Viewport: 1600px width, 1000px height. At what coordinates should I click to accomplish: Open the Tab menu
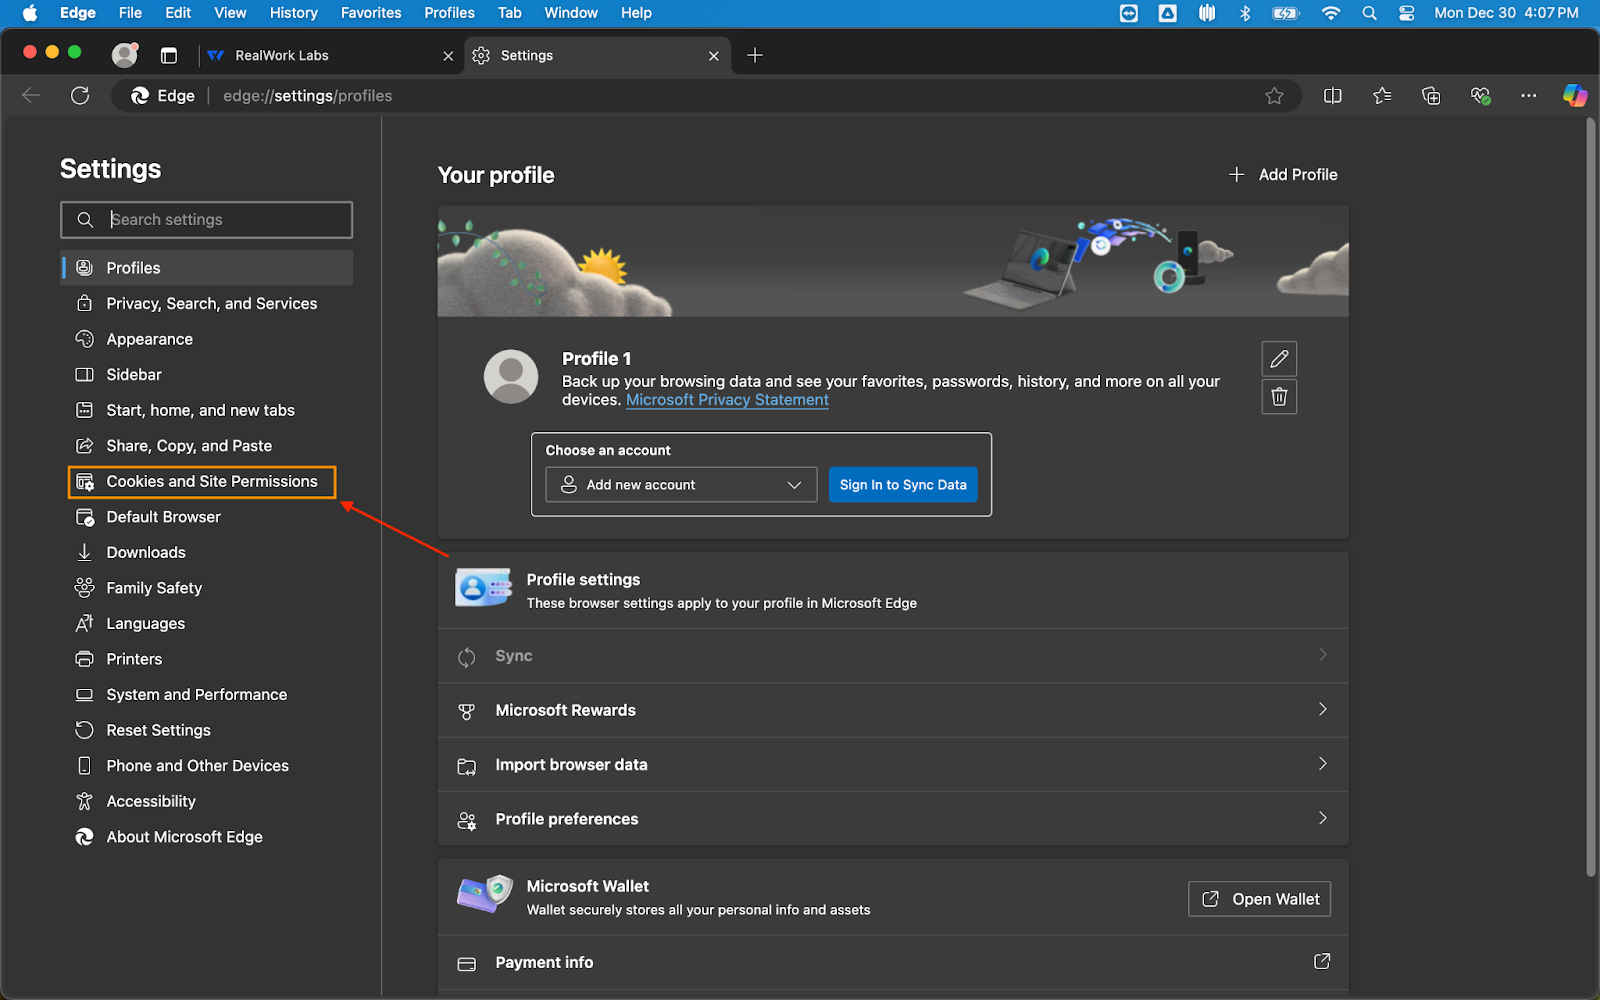(x=510, y=13)
